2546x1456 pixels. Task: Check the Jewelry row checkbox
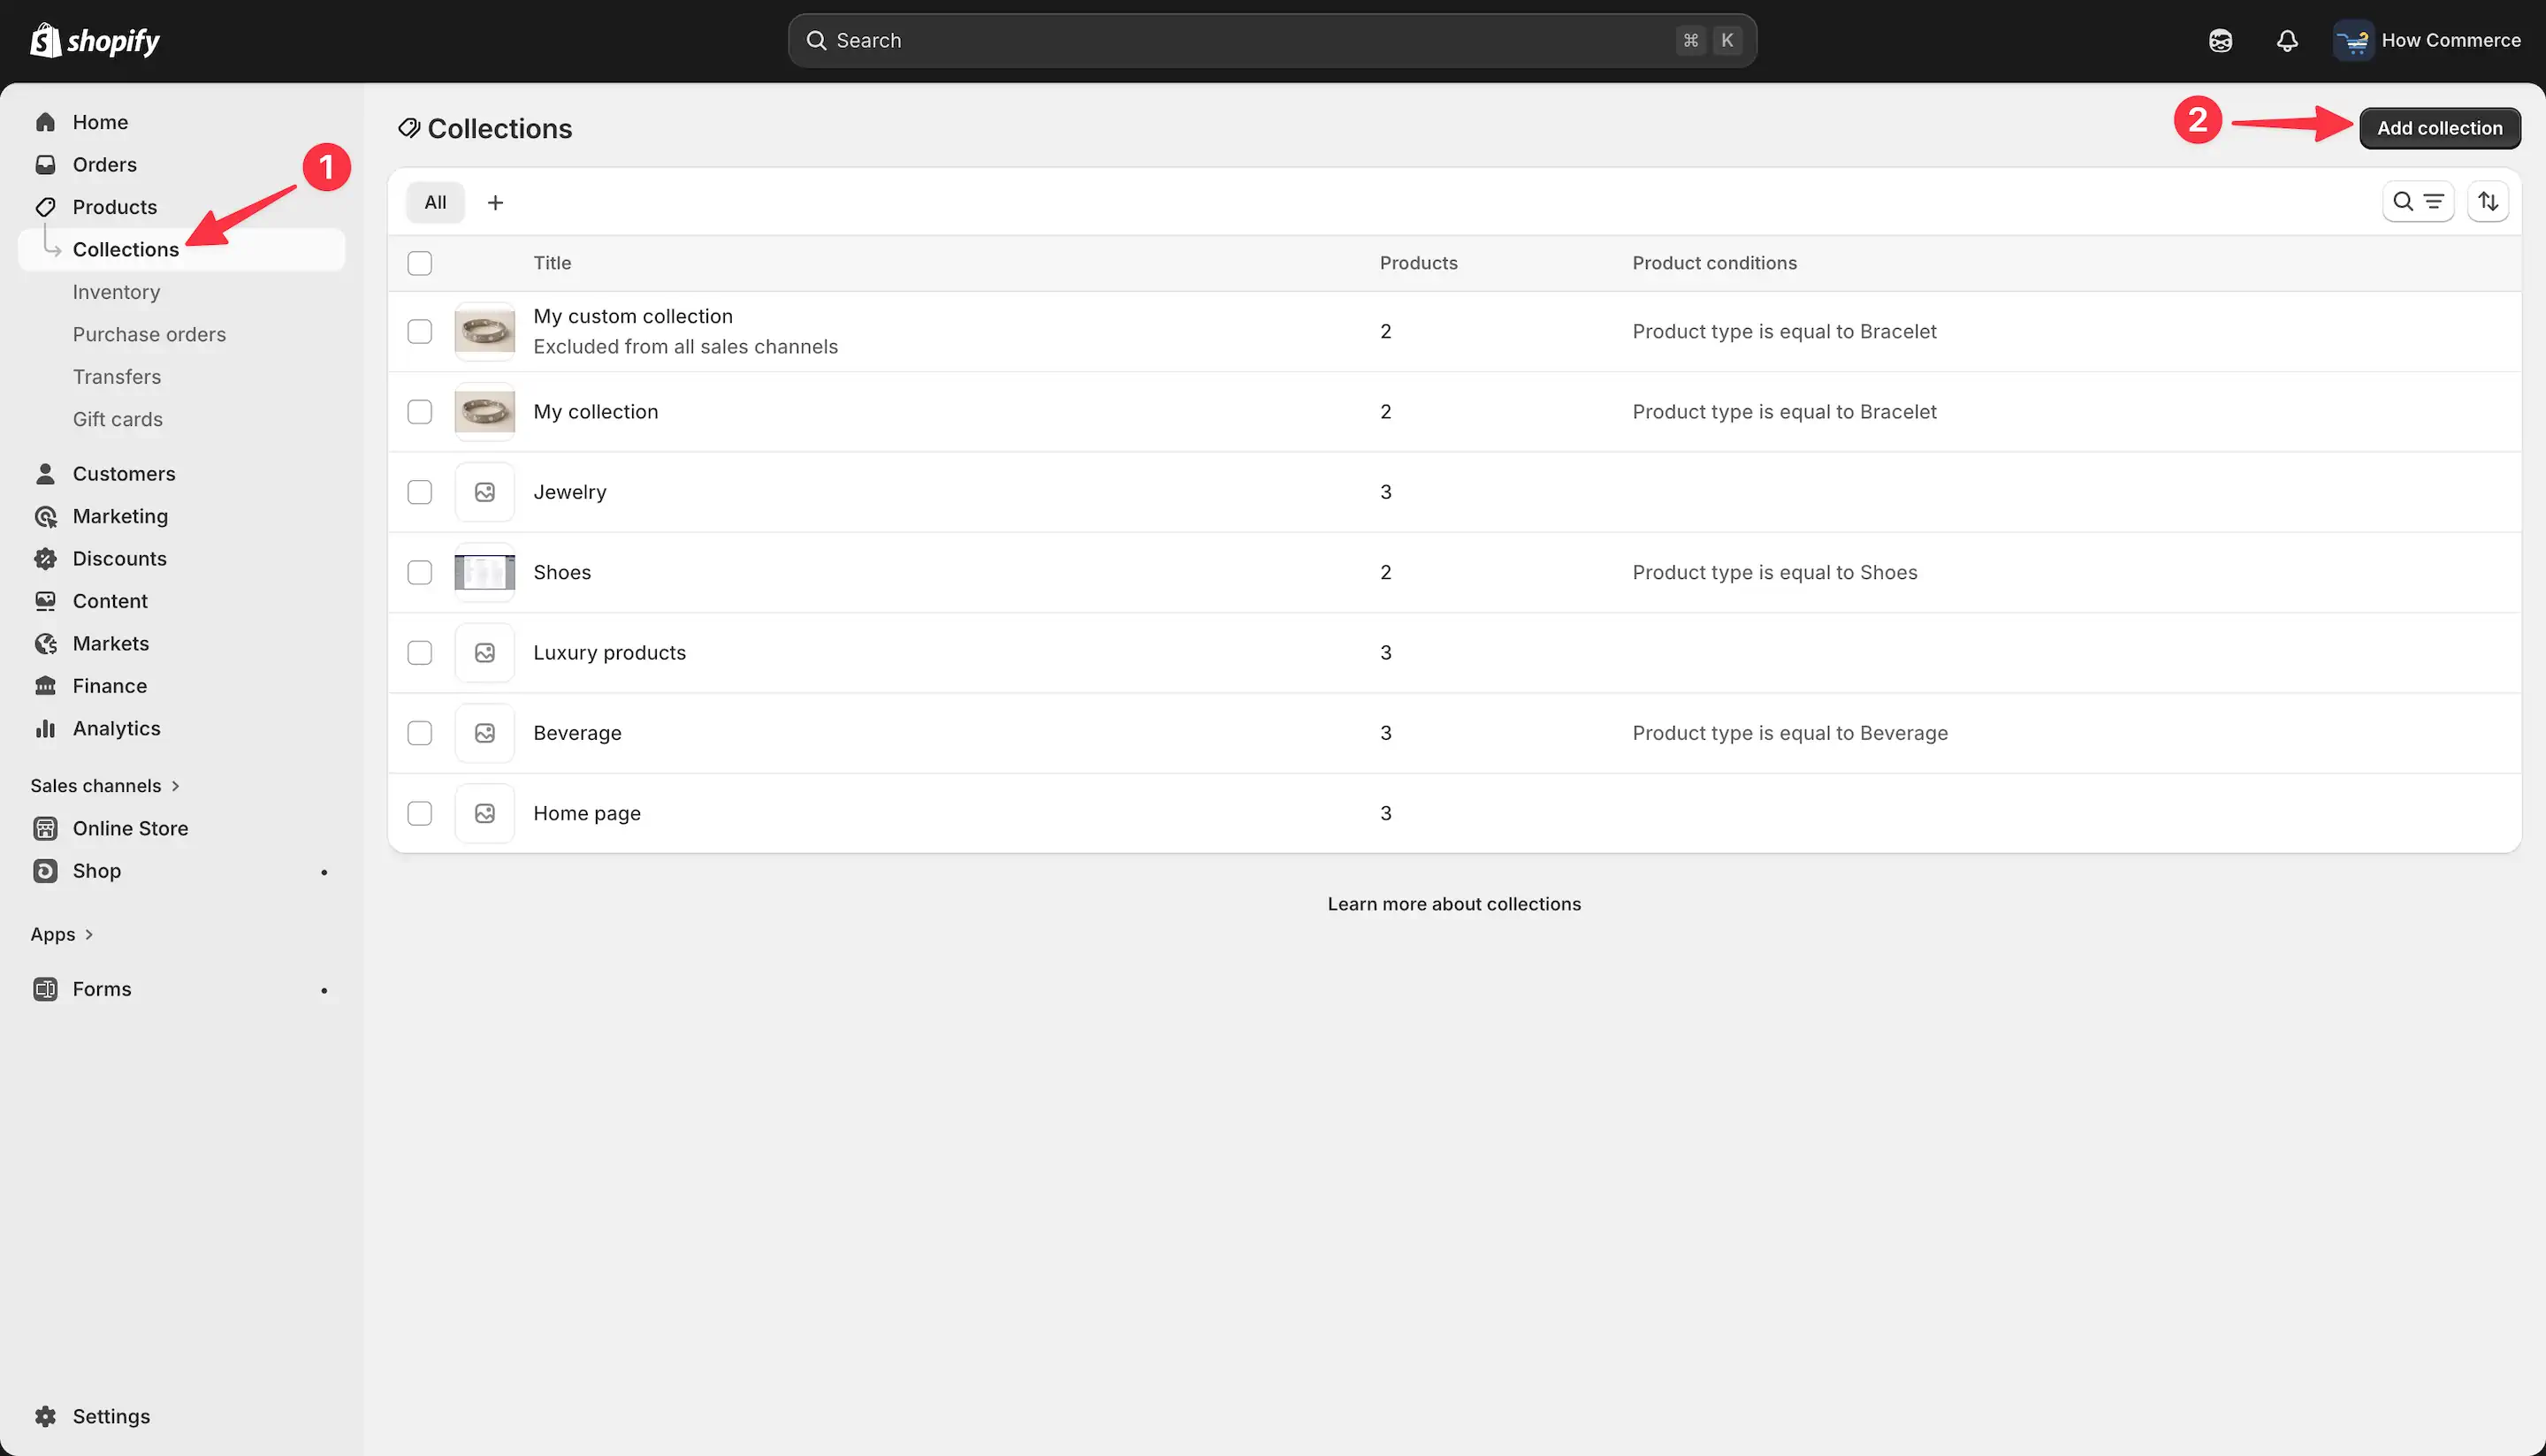point(420,492)
